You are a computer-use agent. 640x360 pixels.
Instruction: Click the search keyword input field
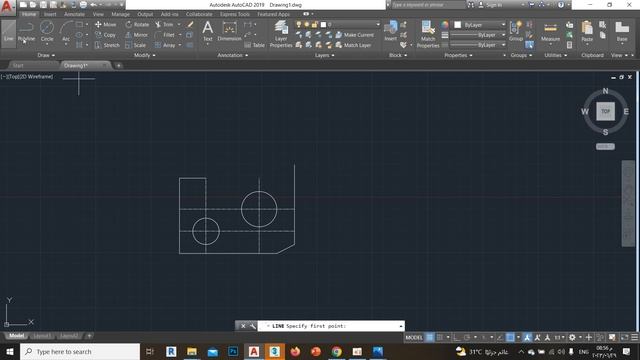(428, 5)
